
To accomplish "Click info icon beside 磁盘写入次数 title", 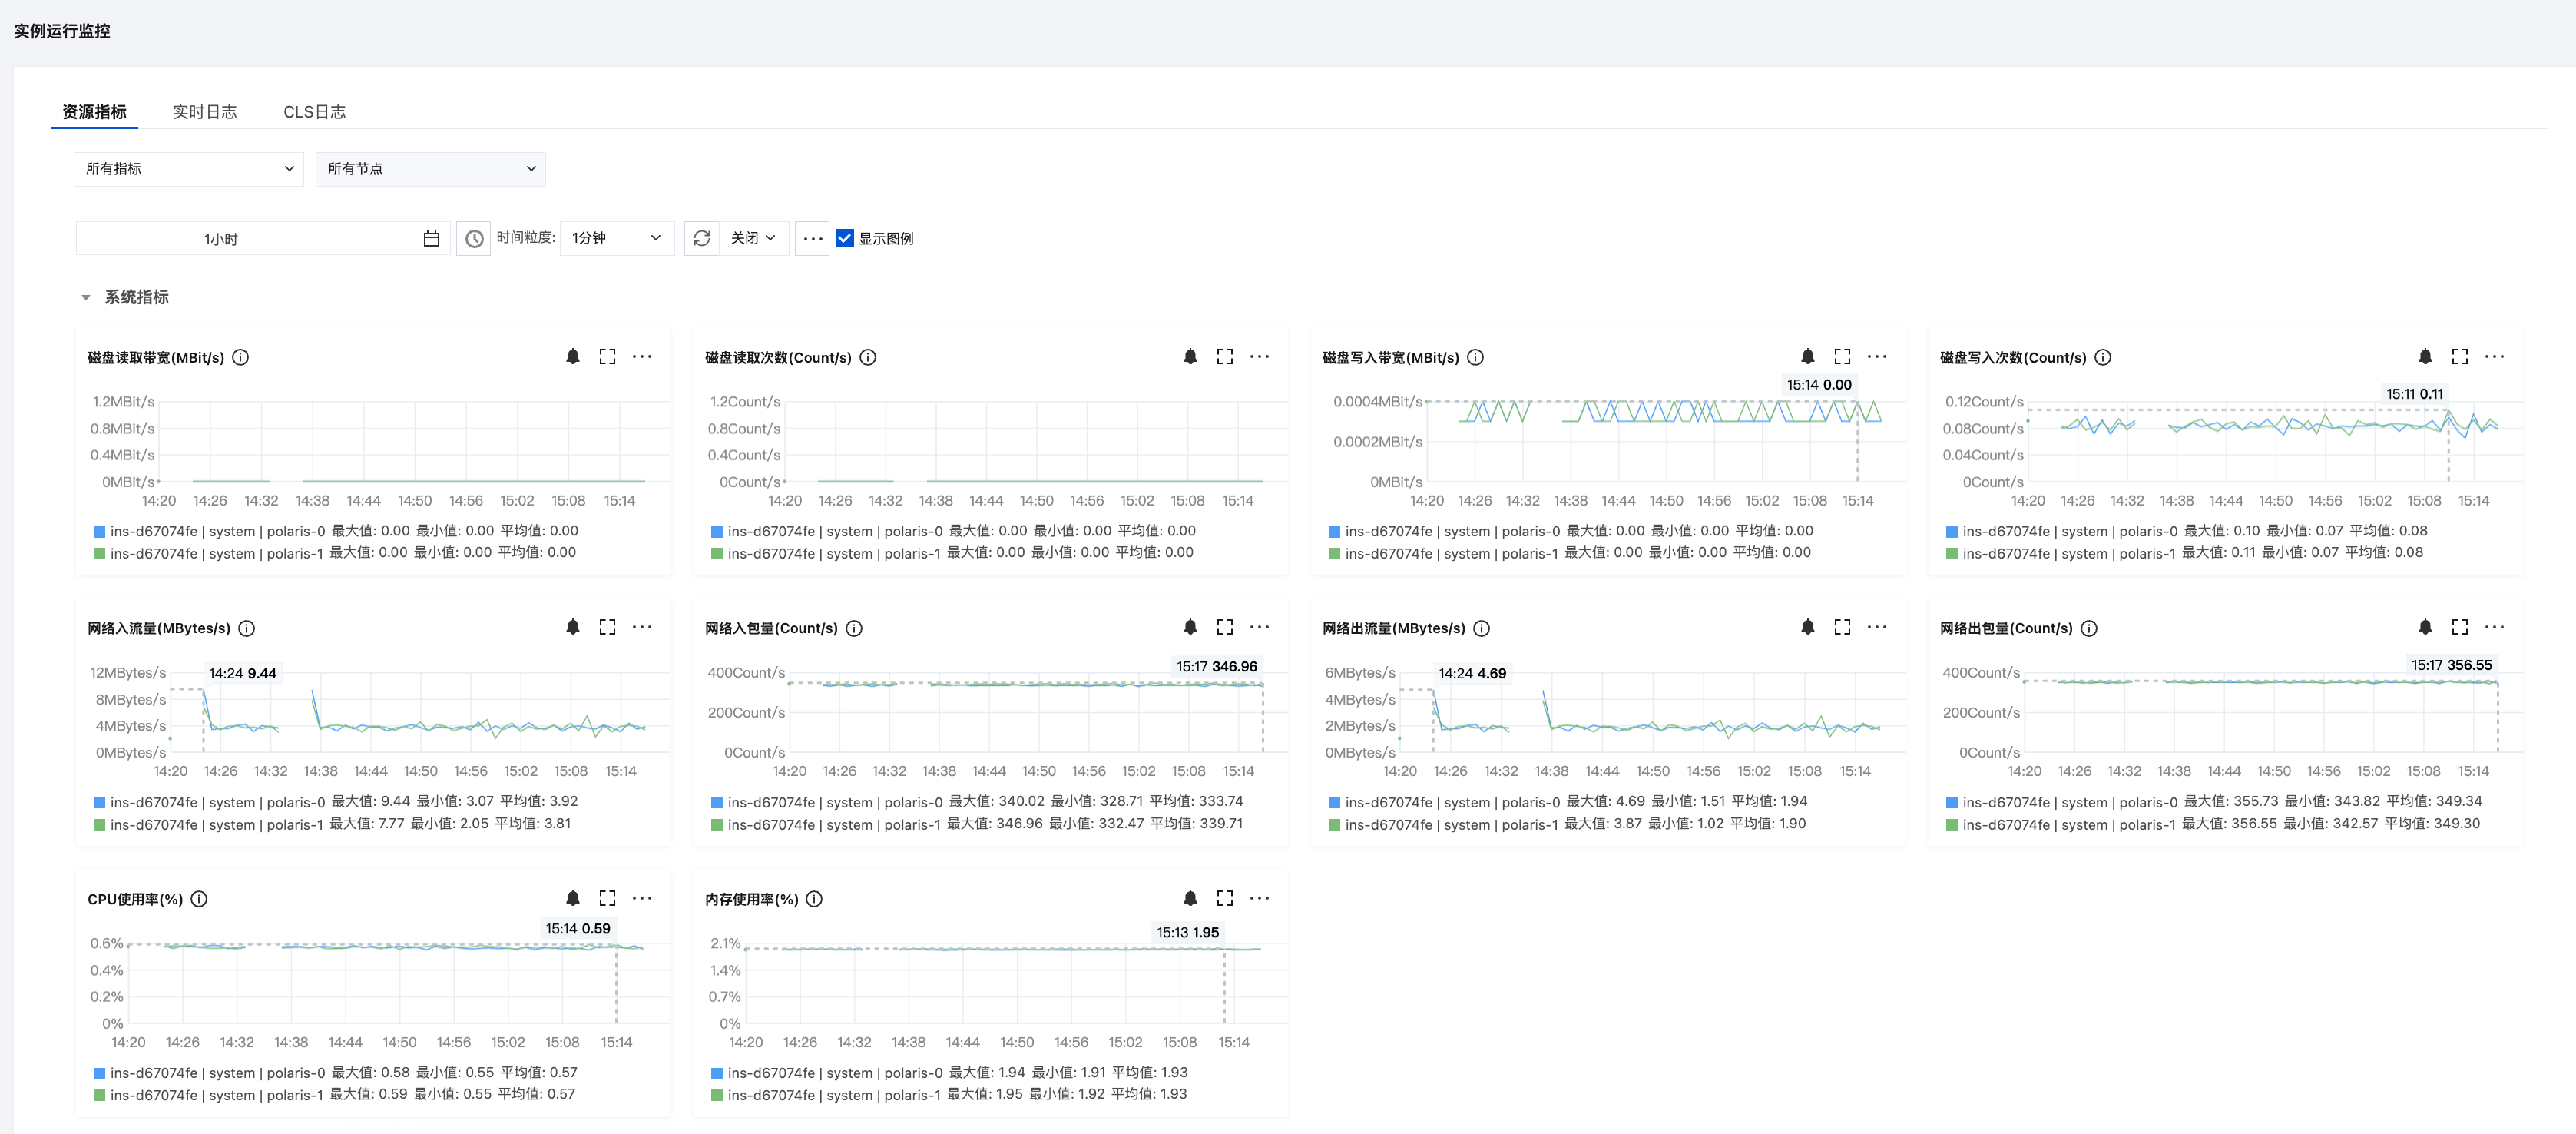I will point(2103,358).
